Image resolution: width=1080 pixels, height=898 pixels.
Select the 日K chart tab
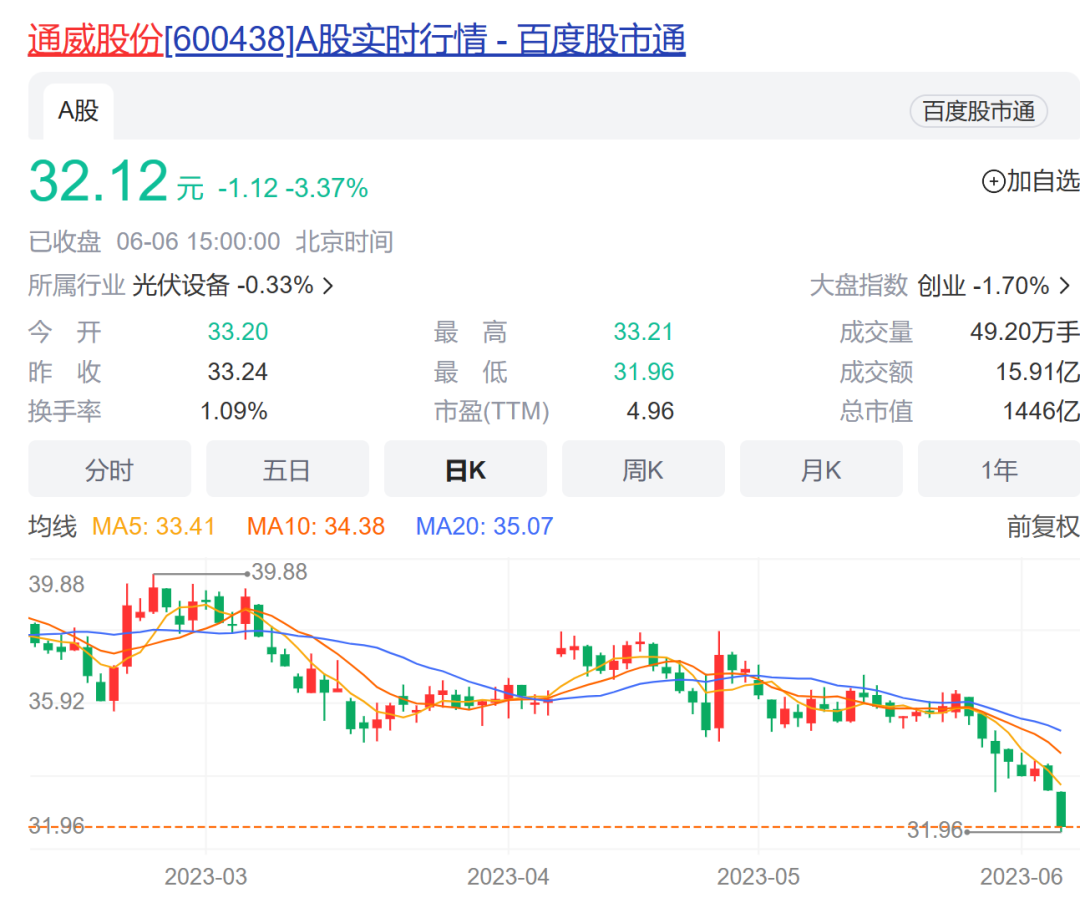click(x=465, y=470)
